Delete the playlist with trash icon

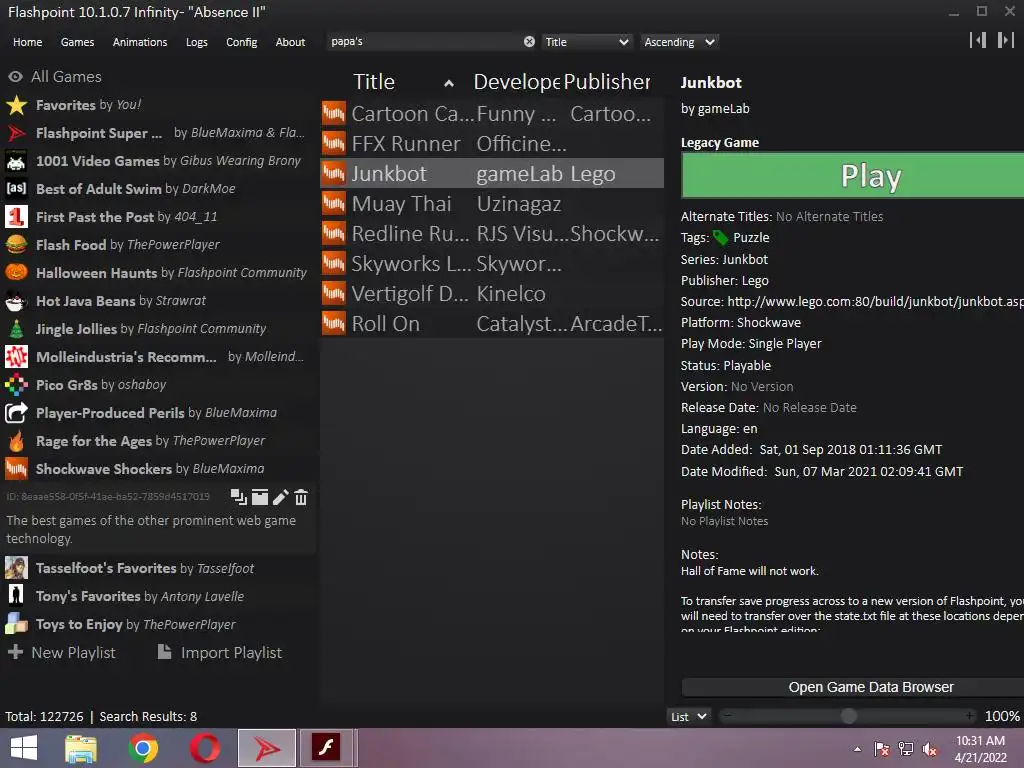tap(301, 498)
